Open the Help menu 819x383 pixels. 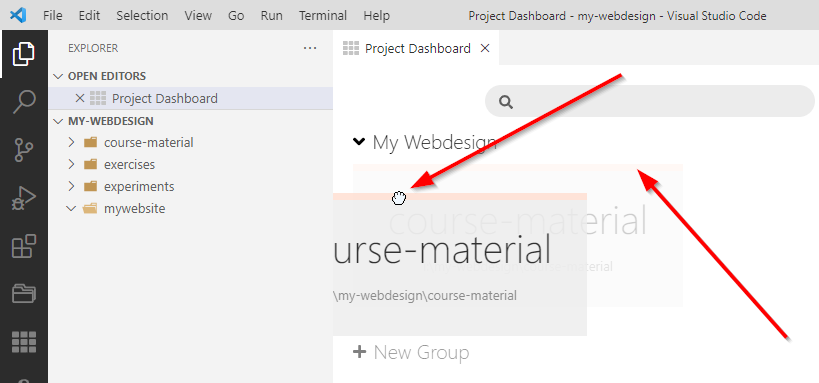pyautogui.click(x=377, y=16)
